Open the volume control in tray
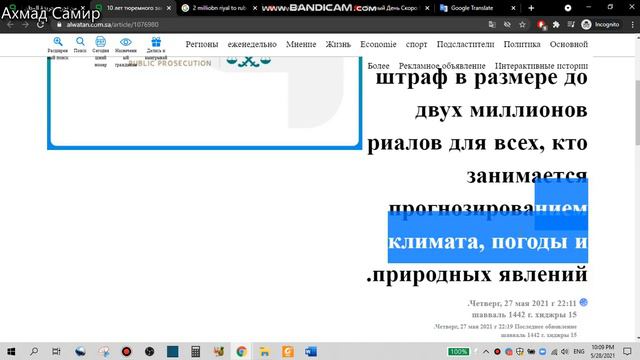The image size is (640, 360). point(565,351)
